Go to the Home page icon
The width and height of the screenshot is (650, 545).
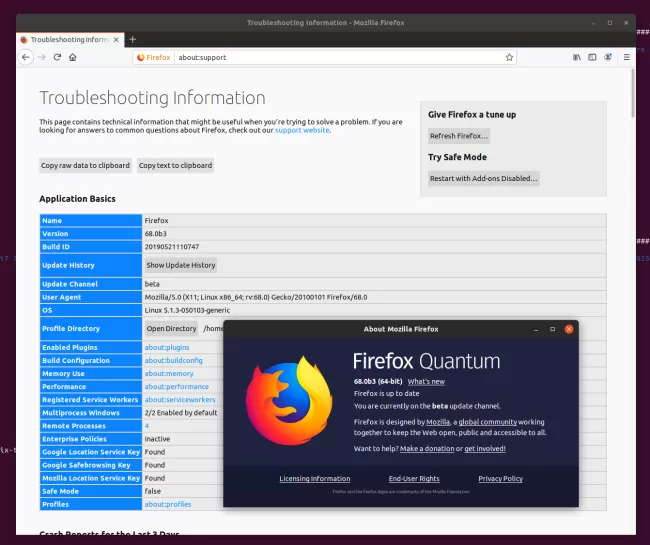73,57
